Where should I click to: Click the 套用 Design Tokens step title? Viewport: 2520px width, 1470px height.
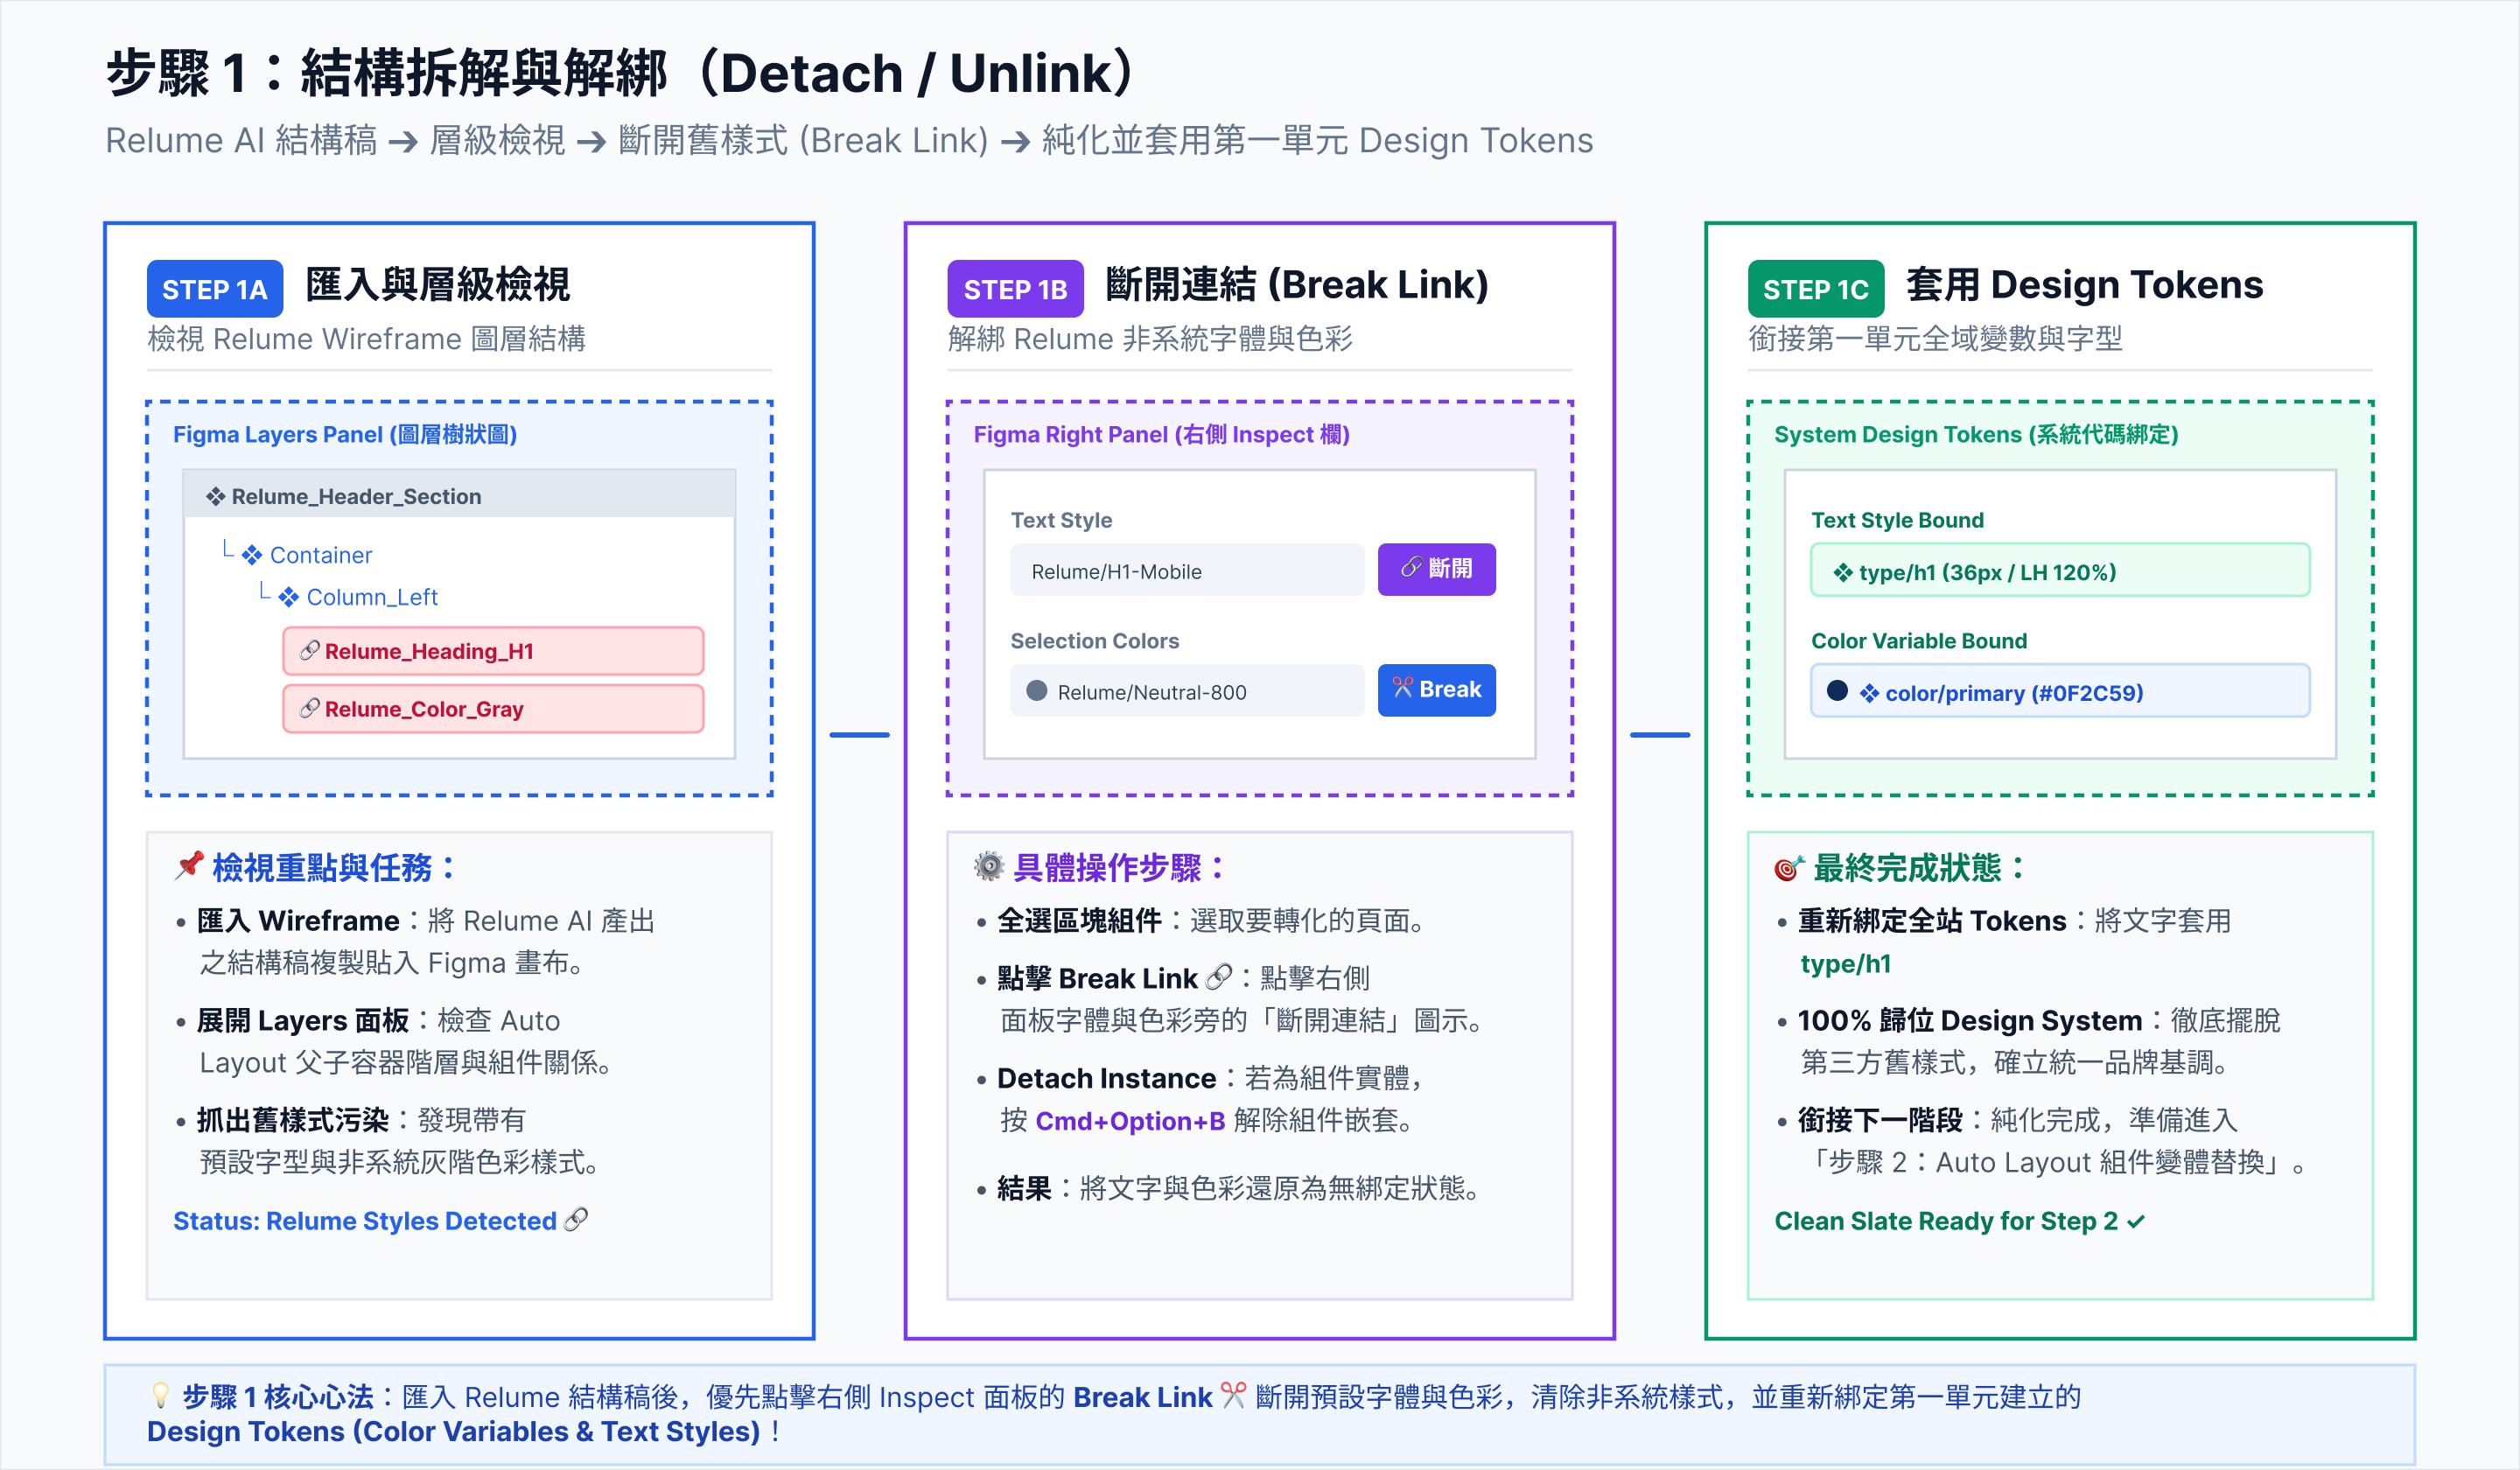(x=2084, y=285)
